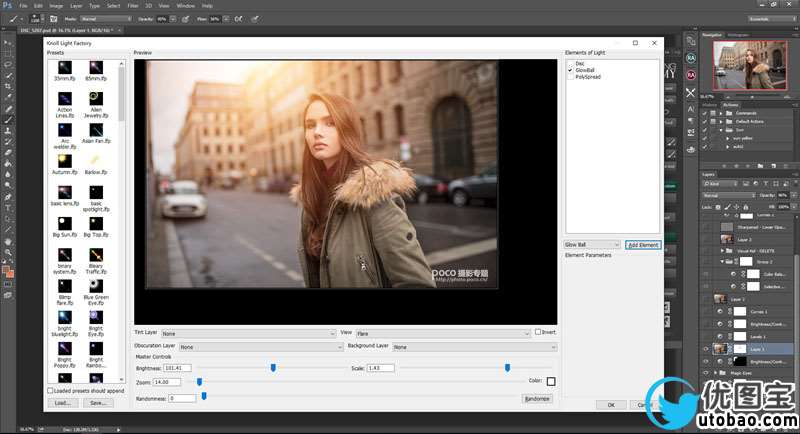This screenshot has height=434, width=800.
Task: Select the Big Sun.lfp preset icon
Action: coord(64,224)
